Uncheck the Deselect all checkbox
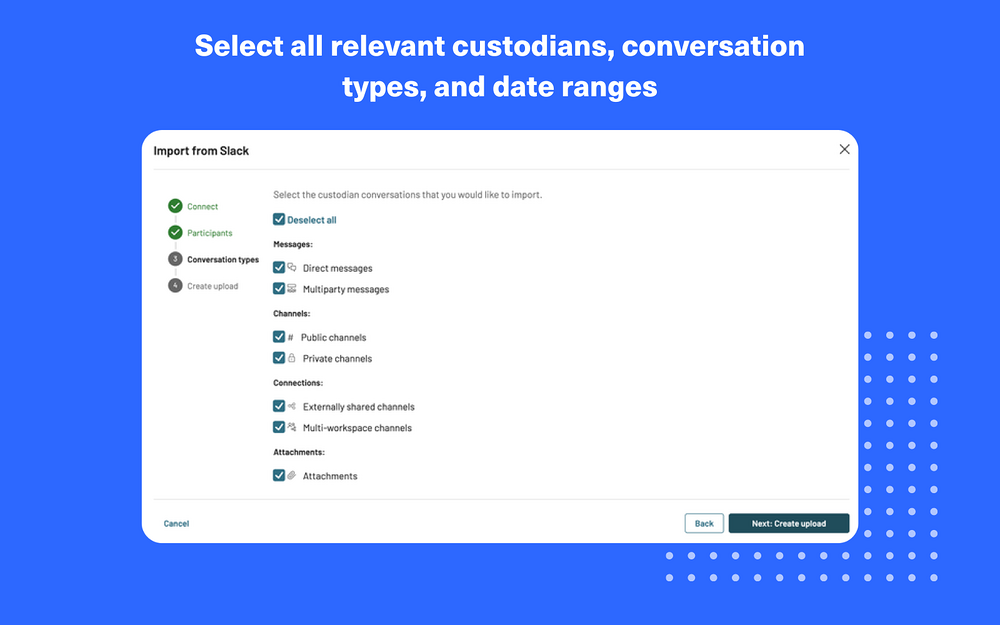 279,219
